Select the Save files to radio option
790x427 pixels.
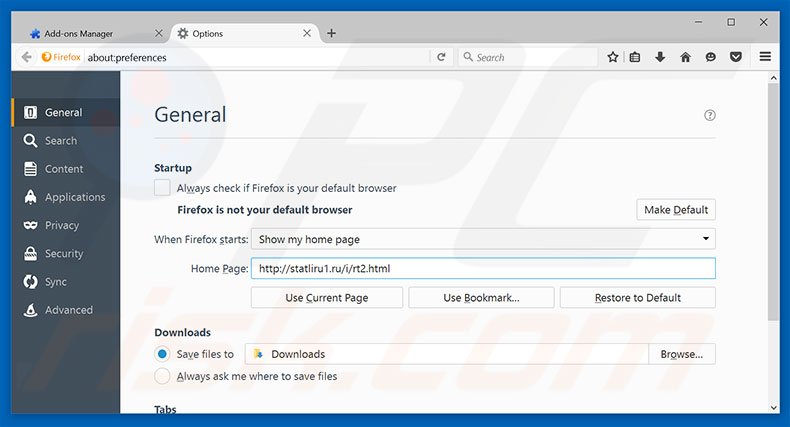(x=162, y=354)
